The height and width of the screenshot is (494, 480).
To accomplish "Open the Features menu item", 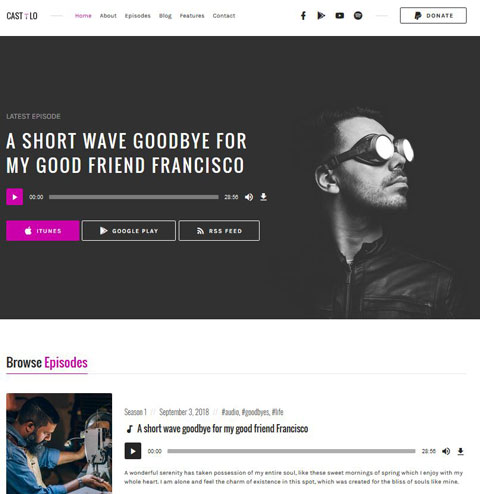I will coord(192,16).
